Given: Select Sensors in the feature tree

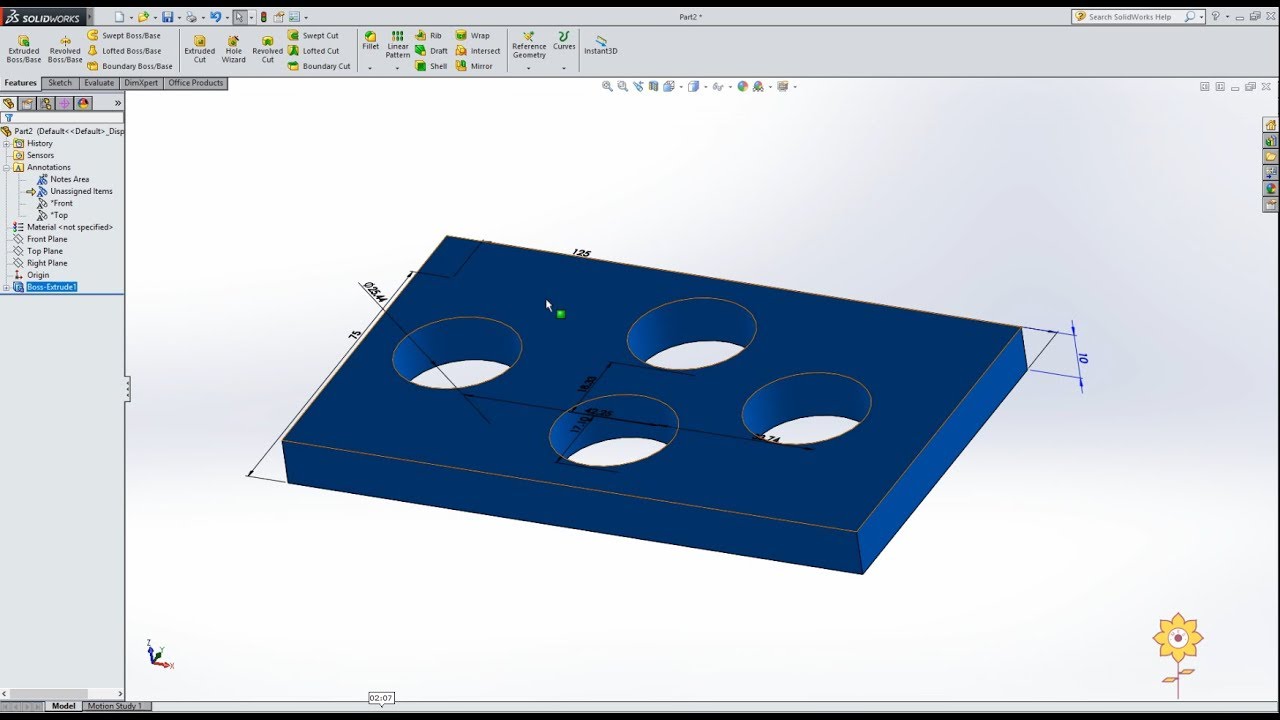Looking at the screenshot, I should coord(40,156).
